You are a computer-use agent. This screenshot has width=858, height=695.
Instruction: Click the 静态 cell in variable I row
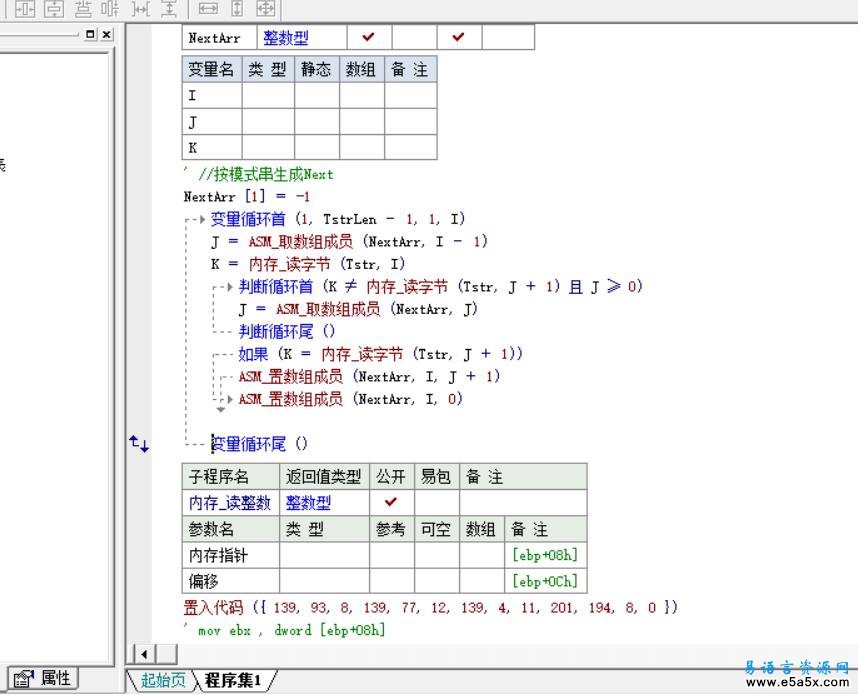click(317, 95)
